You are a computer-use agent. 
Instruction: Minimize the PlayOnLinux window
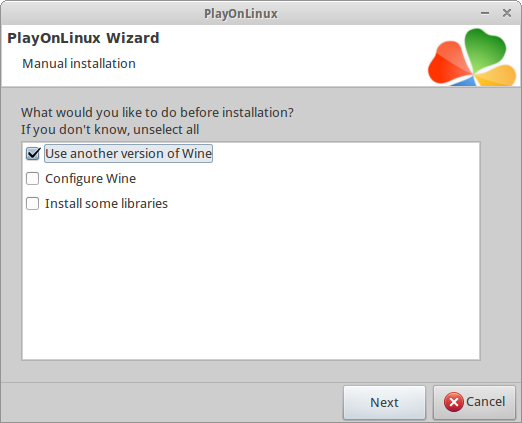click(x=485, y=13)
